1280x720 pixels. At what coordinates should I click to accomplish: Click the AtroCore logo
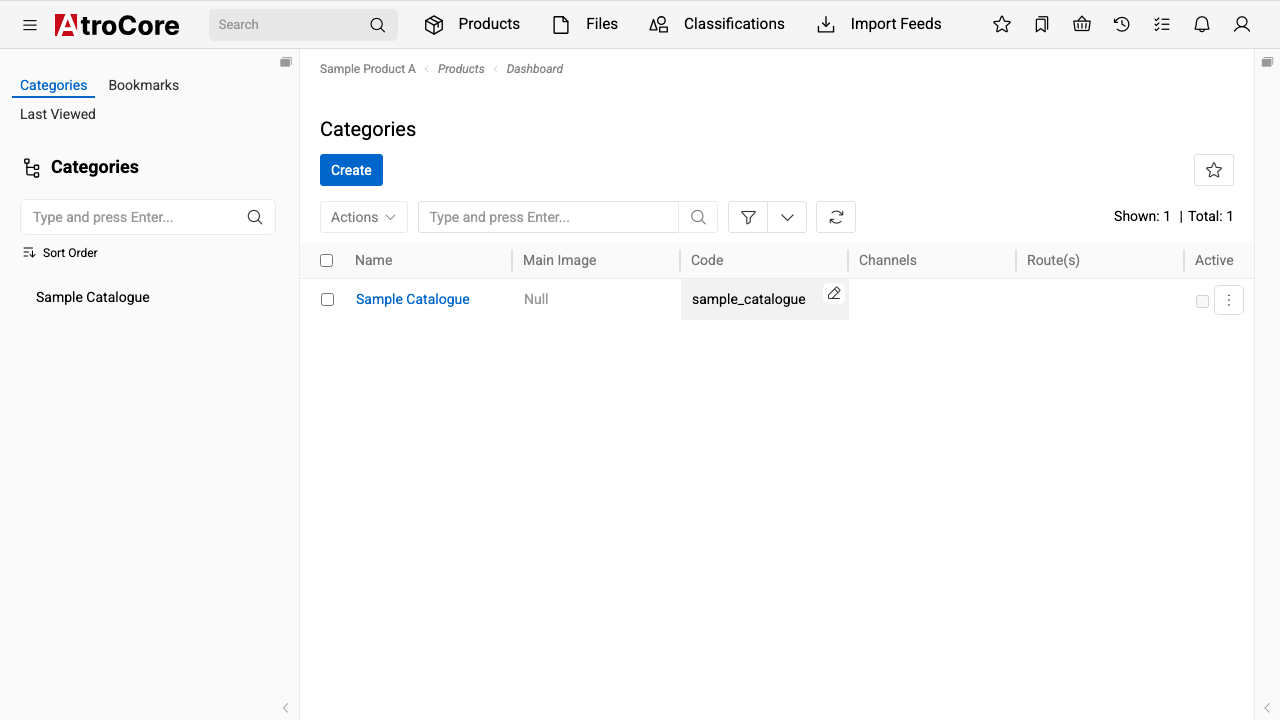click(117, 25)
